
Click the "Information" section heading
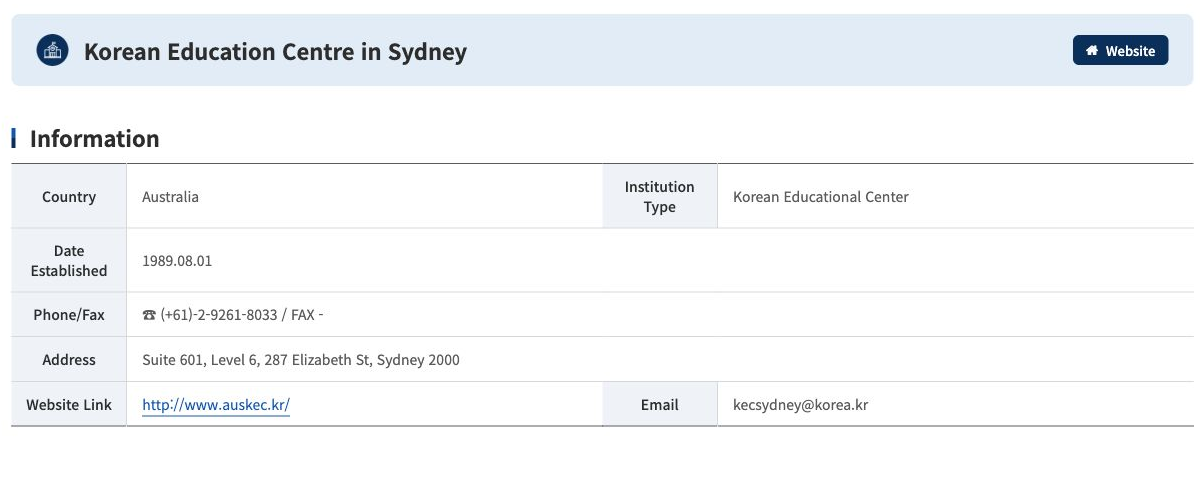95,139
